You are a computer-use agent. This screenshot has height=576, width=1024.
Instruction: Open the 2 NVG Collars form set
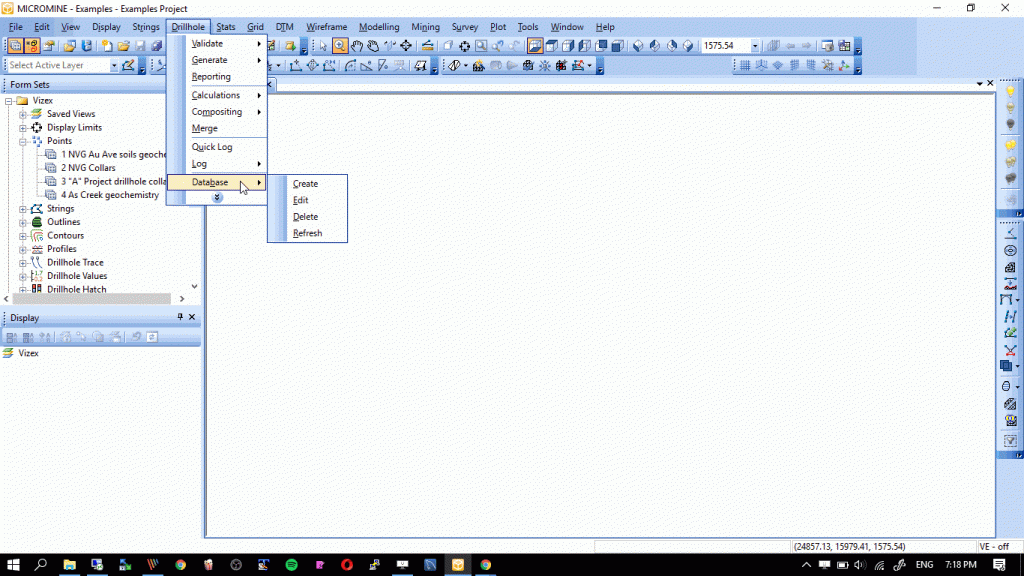[x=88, y=168]
